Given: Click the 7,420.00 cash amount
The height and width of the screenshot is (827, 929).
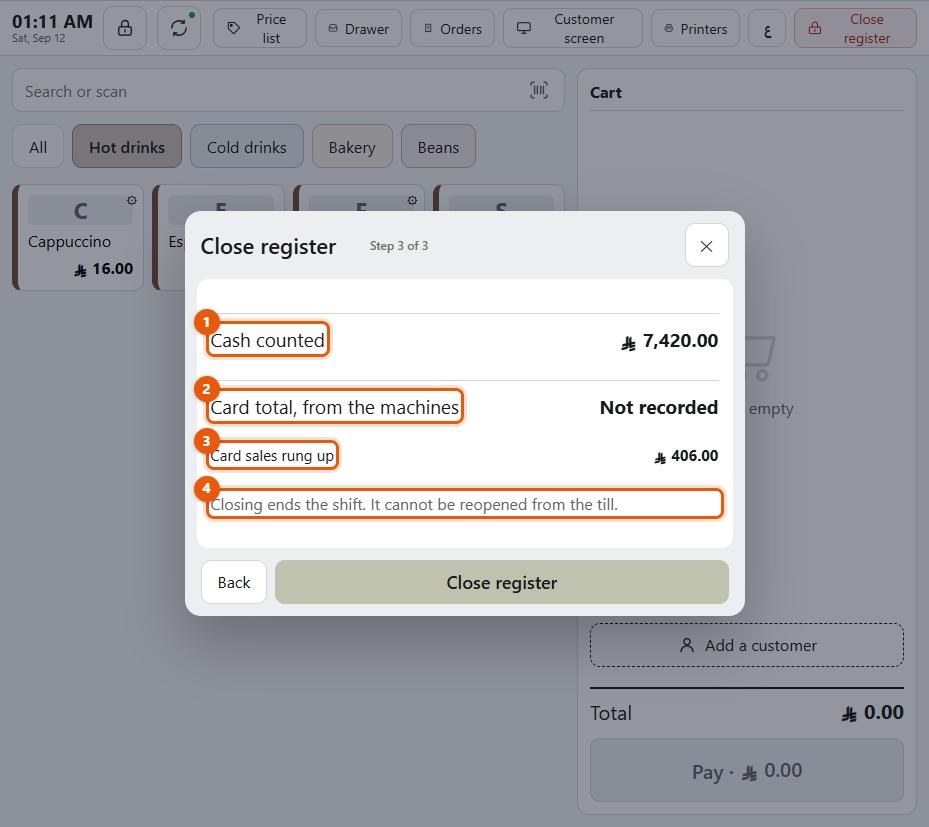Looking at the screenshot, I should [669, 341].
